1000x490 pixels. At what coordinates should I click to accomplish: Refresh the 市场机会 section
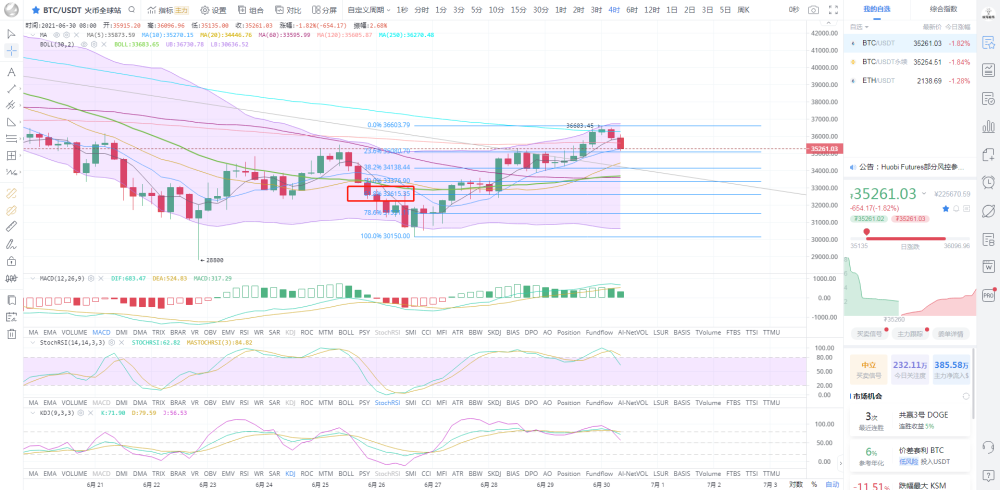coord(966,396)
